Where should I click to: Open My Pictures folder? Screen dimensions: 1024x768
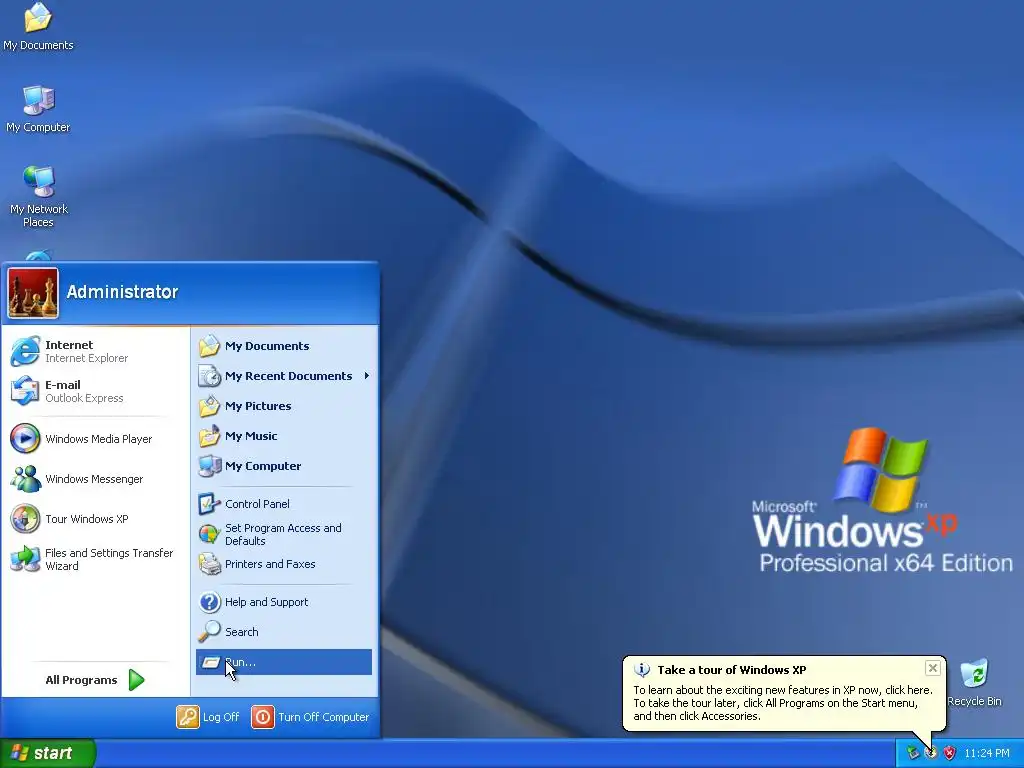[x=283, y=406]
